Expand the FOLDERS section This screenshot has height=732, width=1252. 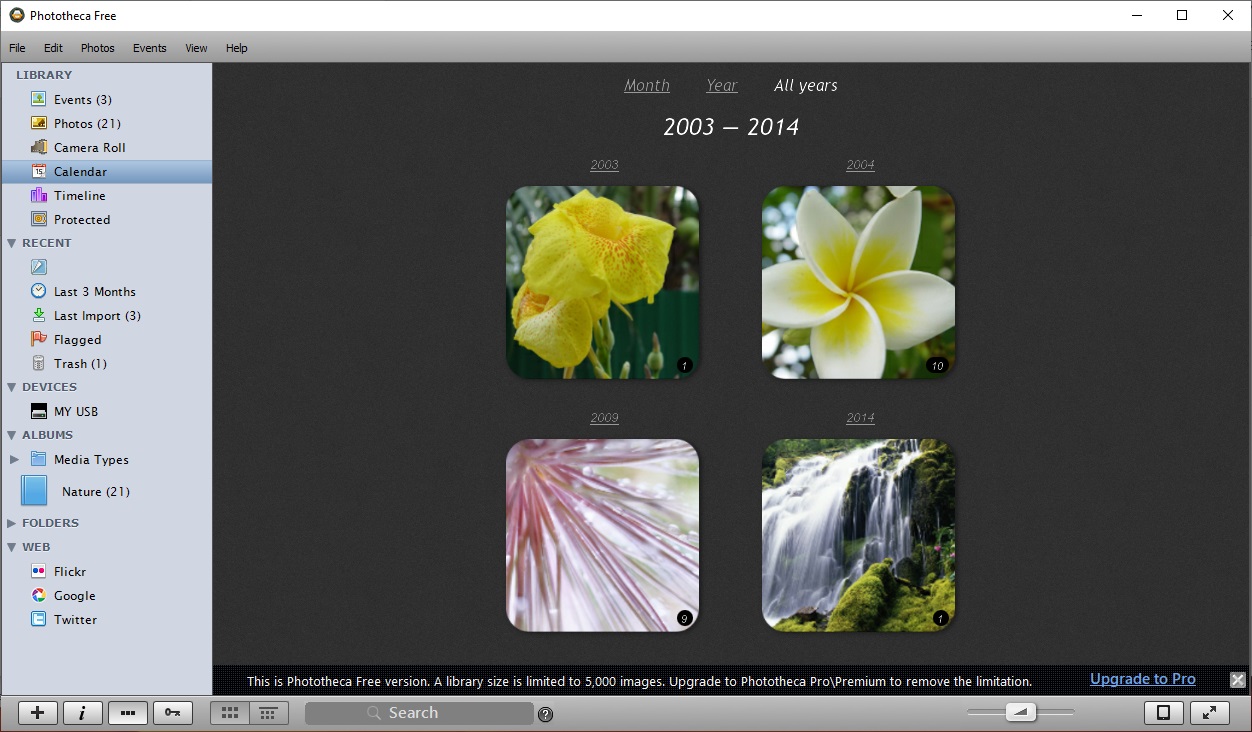click(12, 522)
